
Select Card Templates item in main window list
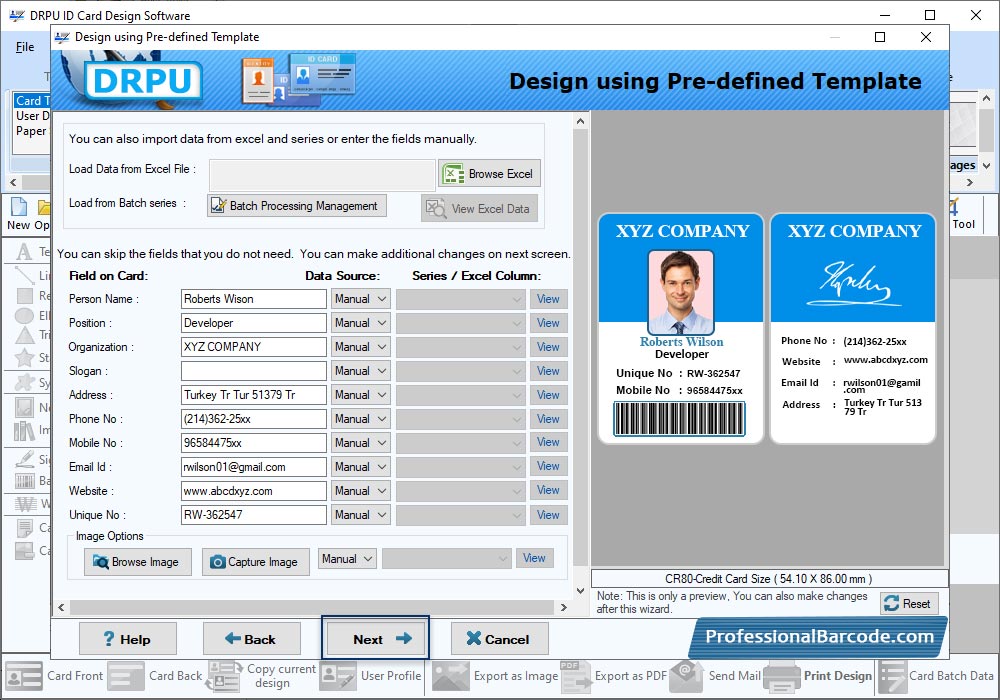pos(31,100)
